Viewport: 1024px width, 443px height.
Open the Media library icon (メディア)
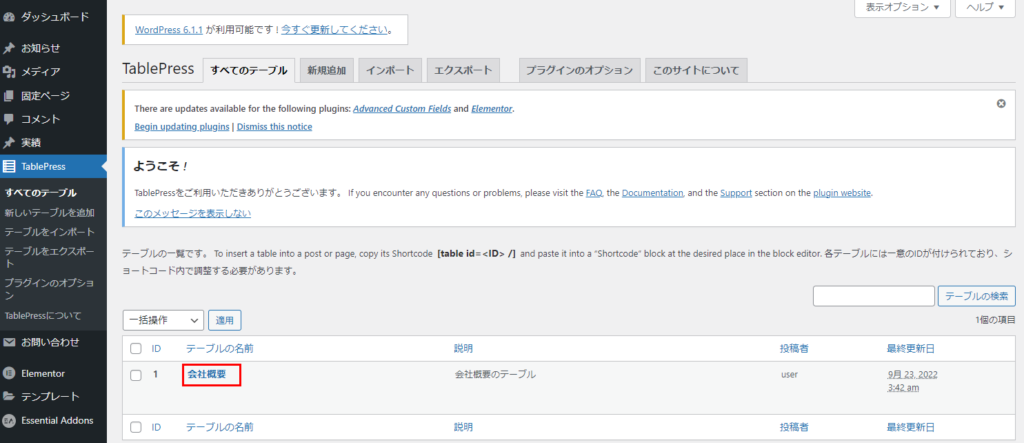pos(9,71)
